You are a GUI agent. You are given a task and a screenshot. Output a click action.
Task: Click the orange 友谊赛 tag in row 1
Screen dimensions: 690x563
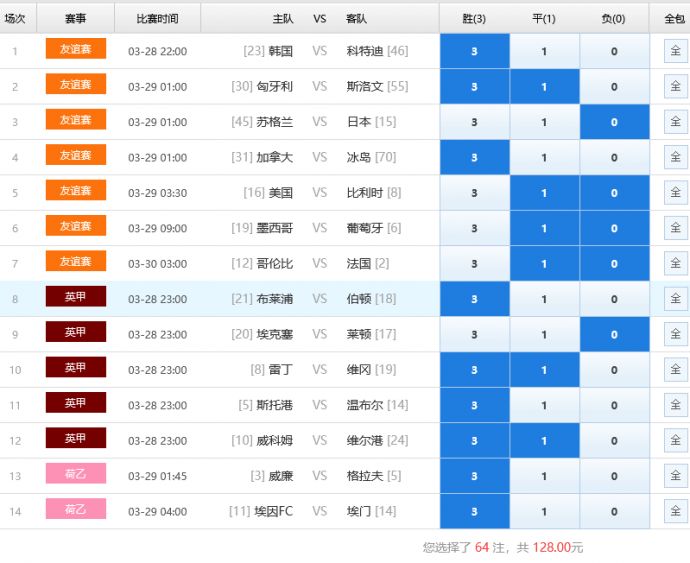point(76,49)
